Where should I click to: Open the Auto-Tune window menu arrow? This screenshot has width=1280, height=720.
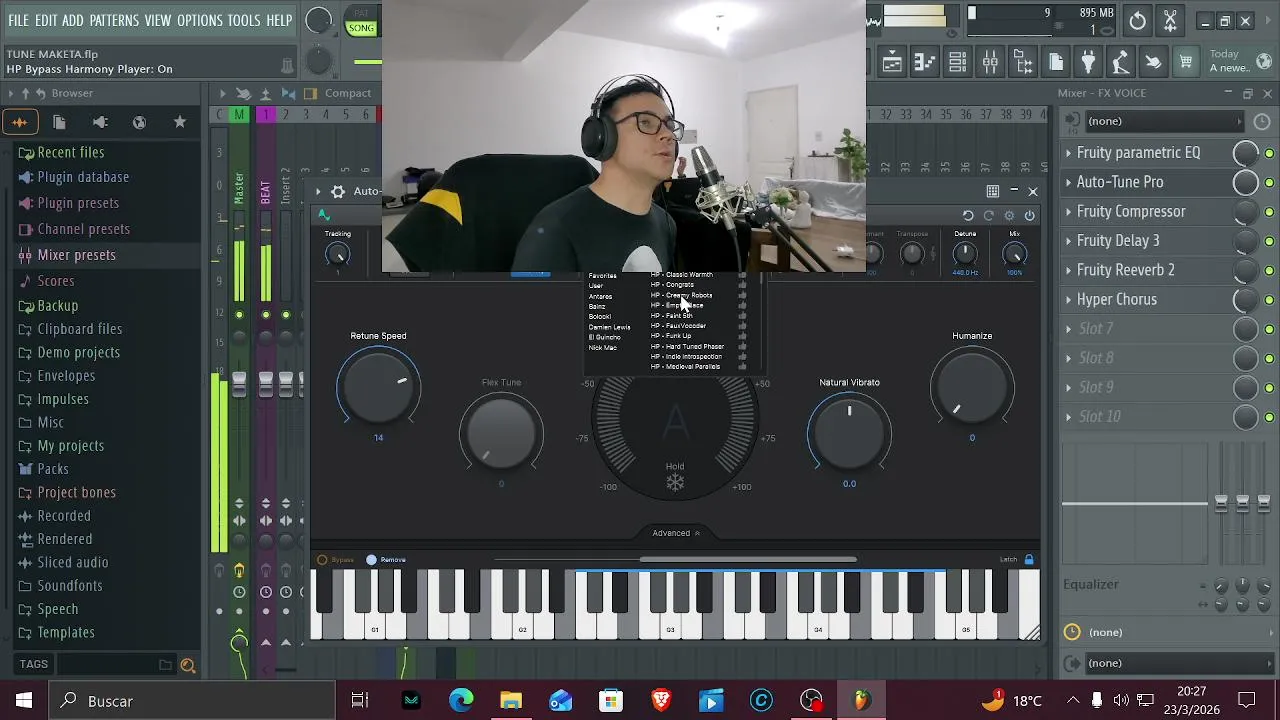318,192
